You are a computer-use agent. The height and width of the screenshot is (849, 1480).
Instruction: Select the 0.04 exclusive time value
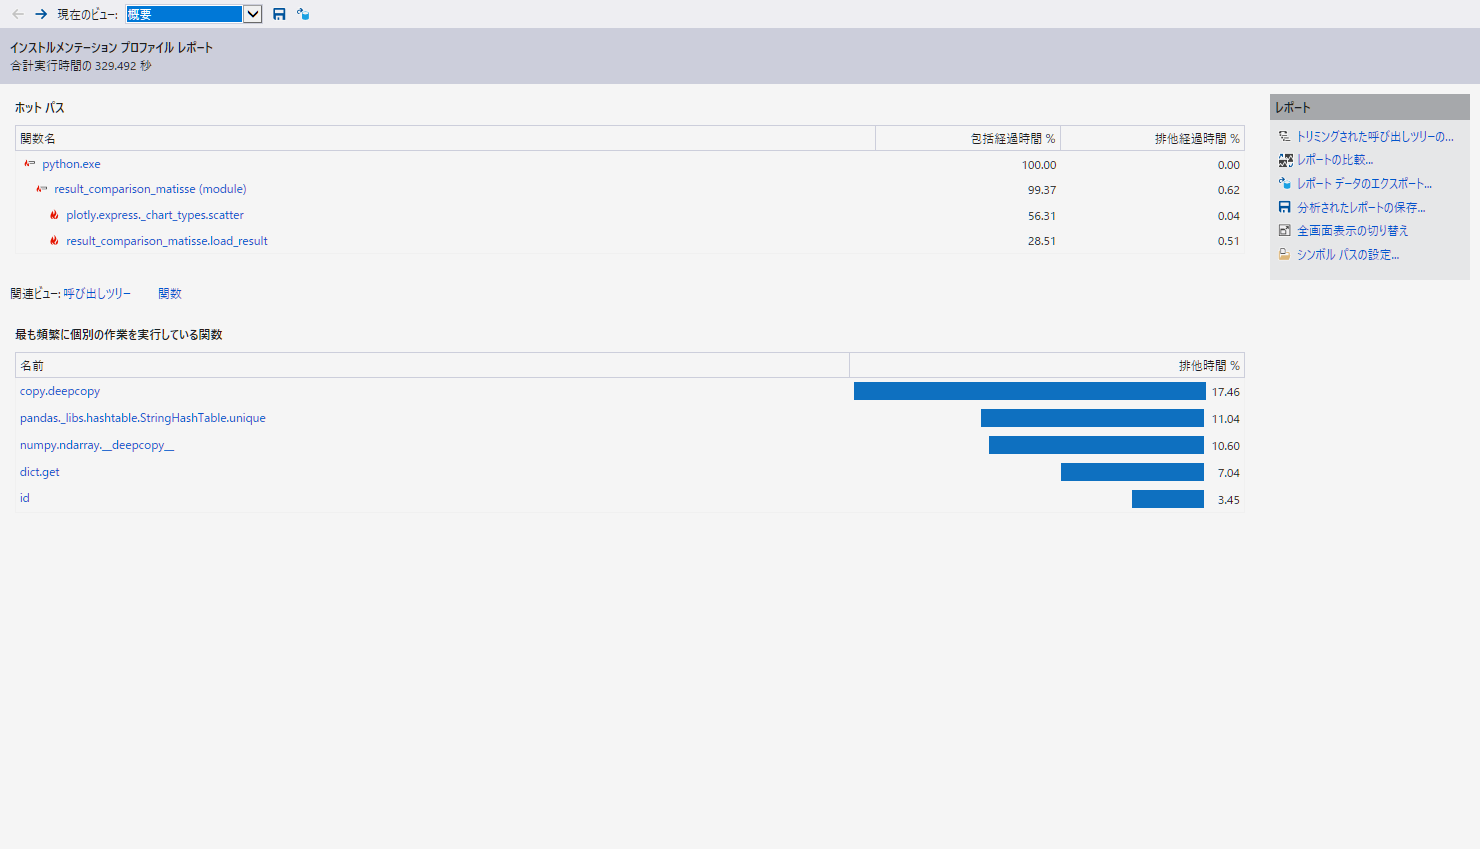pyautogui.click(x=1229, y=216)
